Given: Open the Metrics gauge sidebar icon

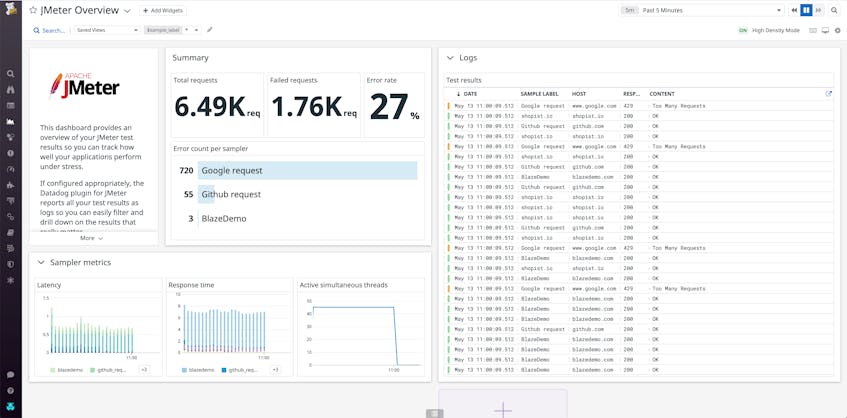Looking at the screenshot, I should tap(11, 169).
